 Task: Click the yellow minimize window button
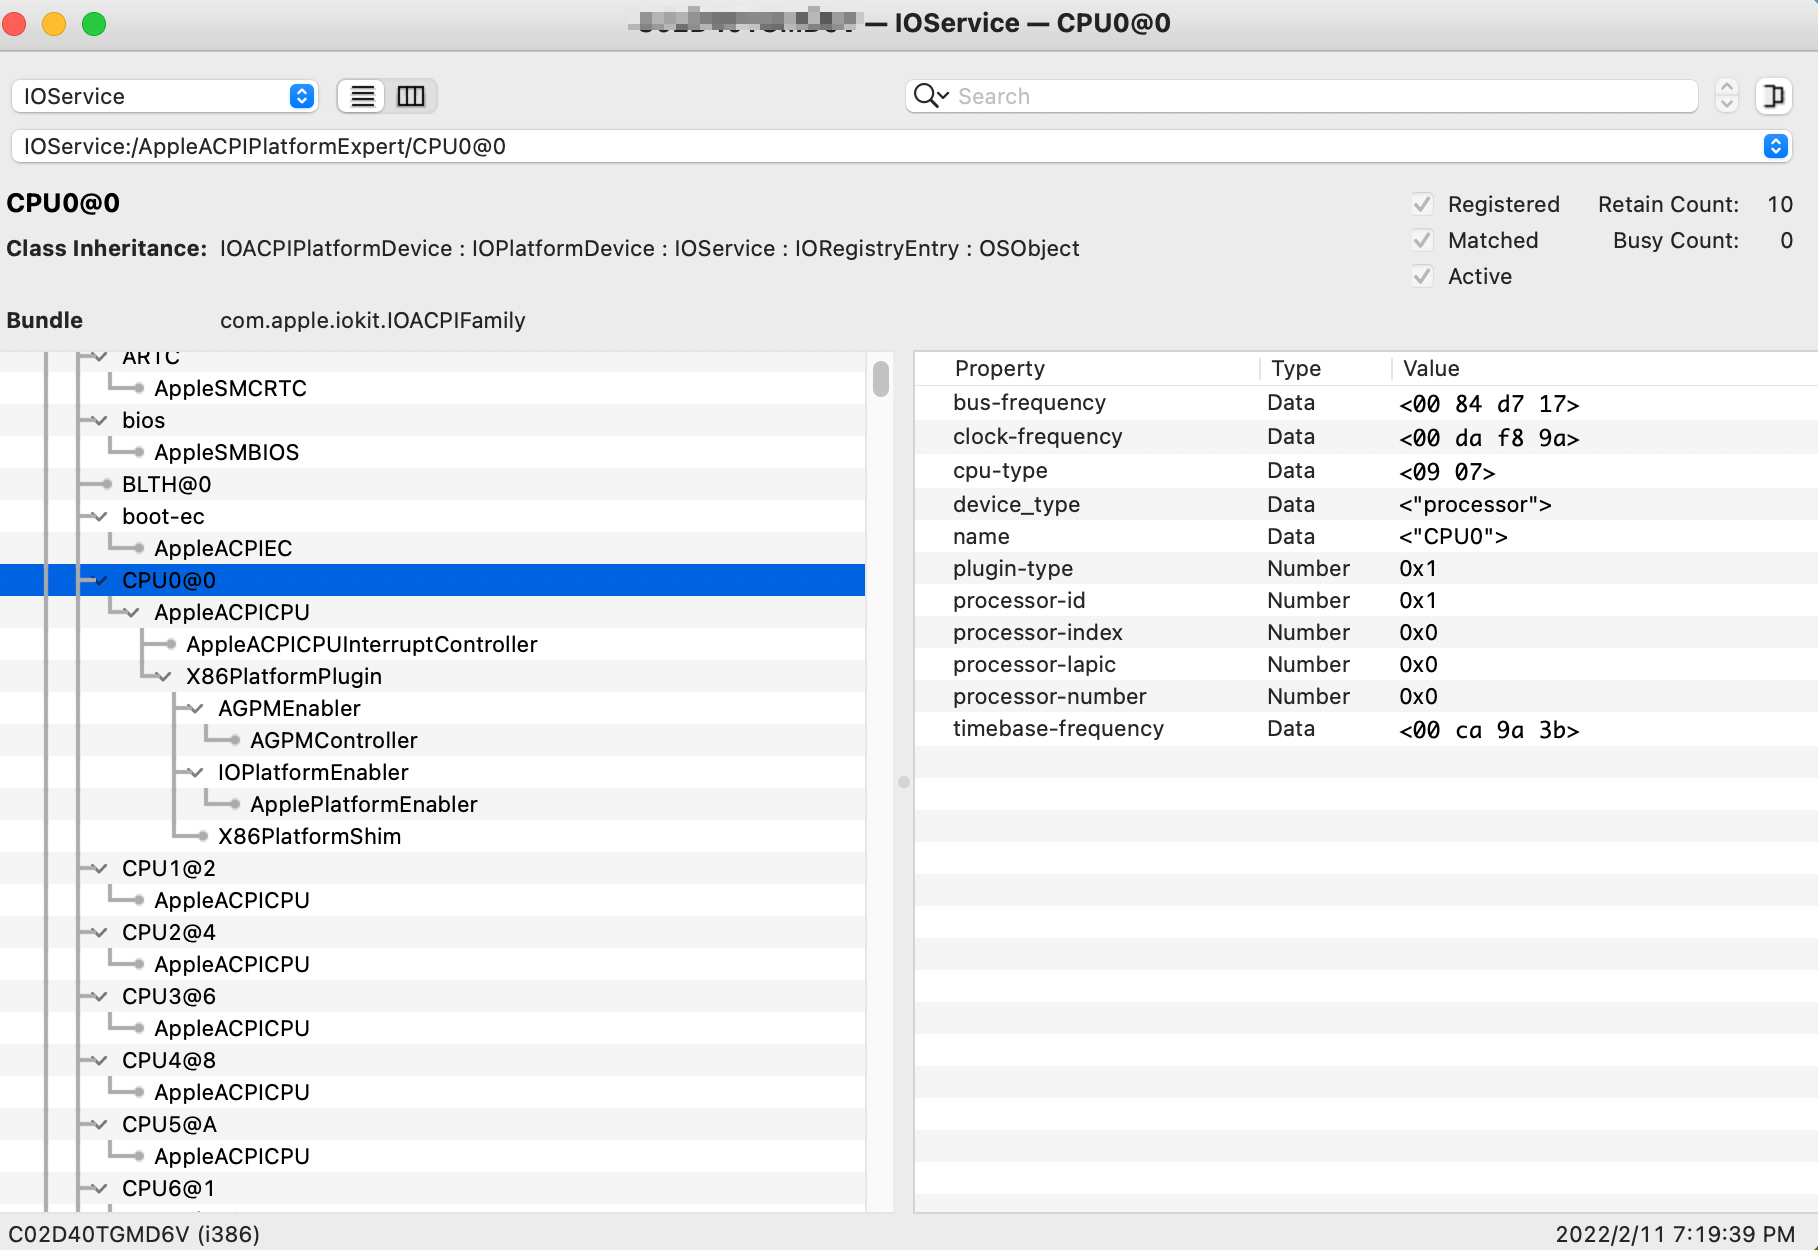pyautogui.click(x=54, y=24)
